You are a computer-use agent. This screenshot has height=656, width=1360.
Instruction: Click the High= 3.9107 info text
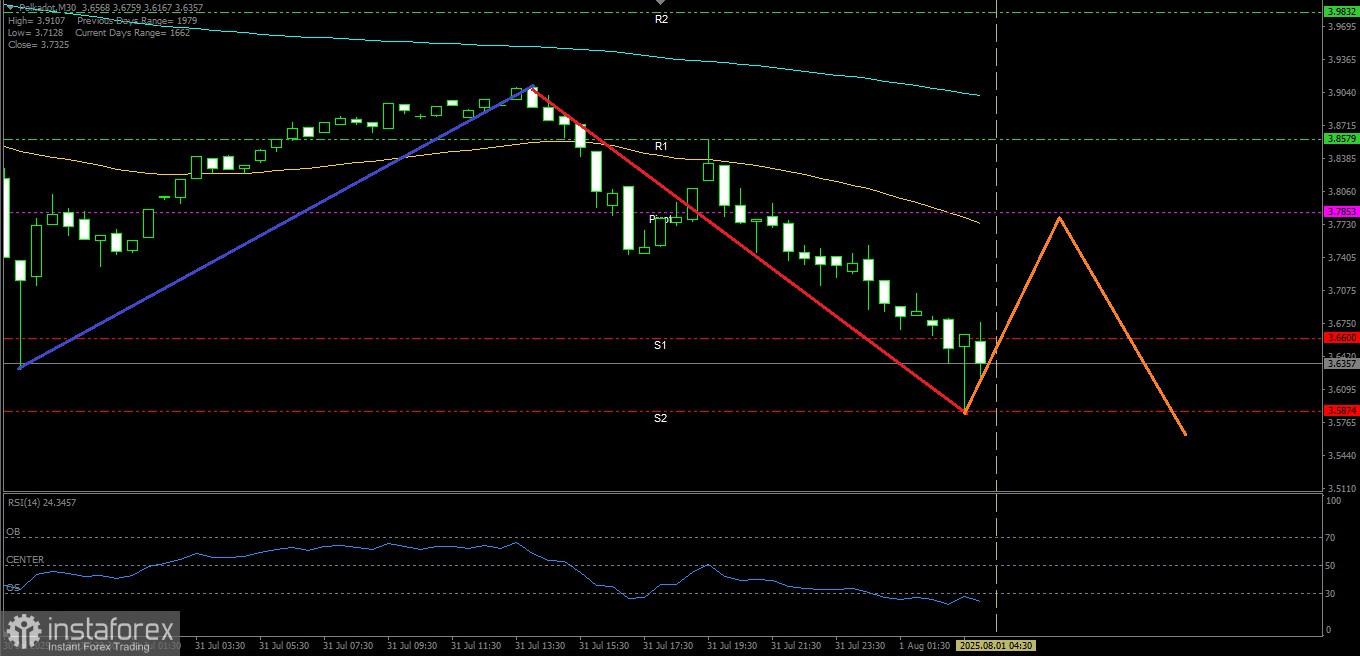pyautogui.click(x=37, y=20)
